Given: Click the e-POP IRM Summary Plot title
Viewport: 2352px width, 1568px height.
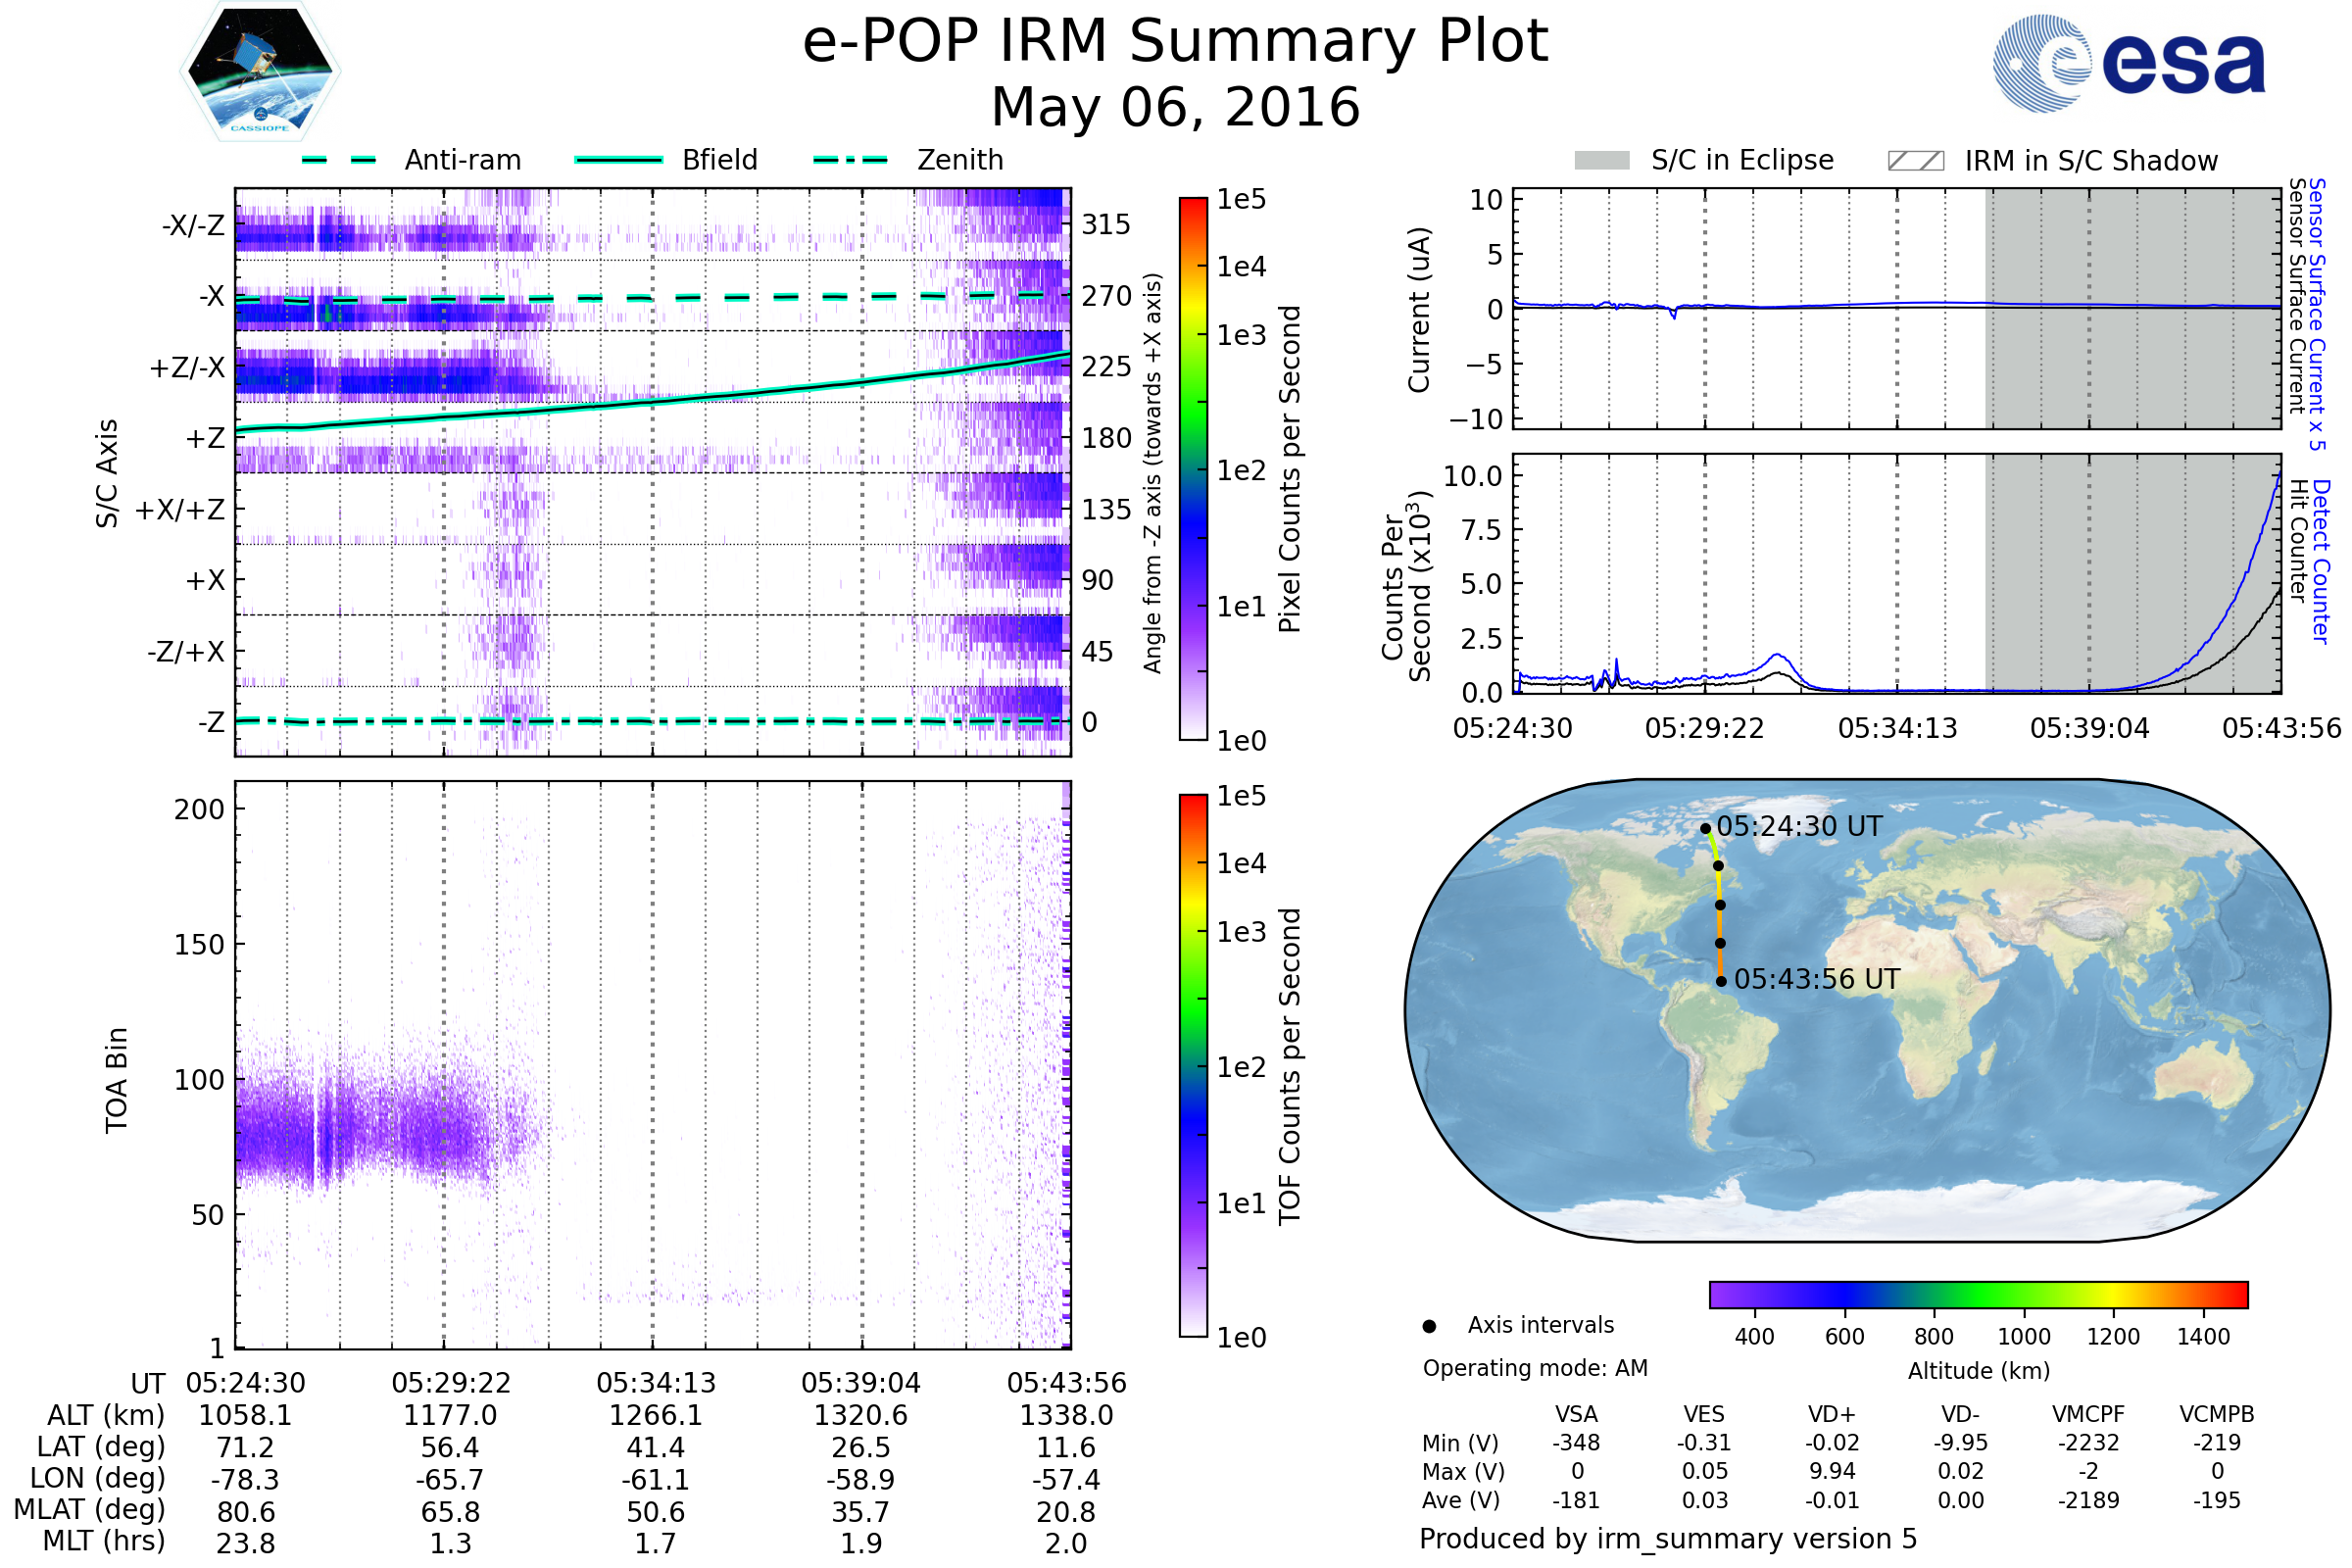Looking at the screenshot, I should tap(1175, 42).
